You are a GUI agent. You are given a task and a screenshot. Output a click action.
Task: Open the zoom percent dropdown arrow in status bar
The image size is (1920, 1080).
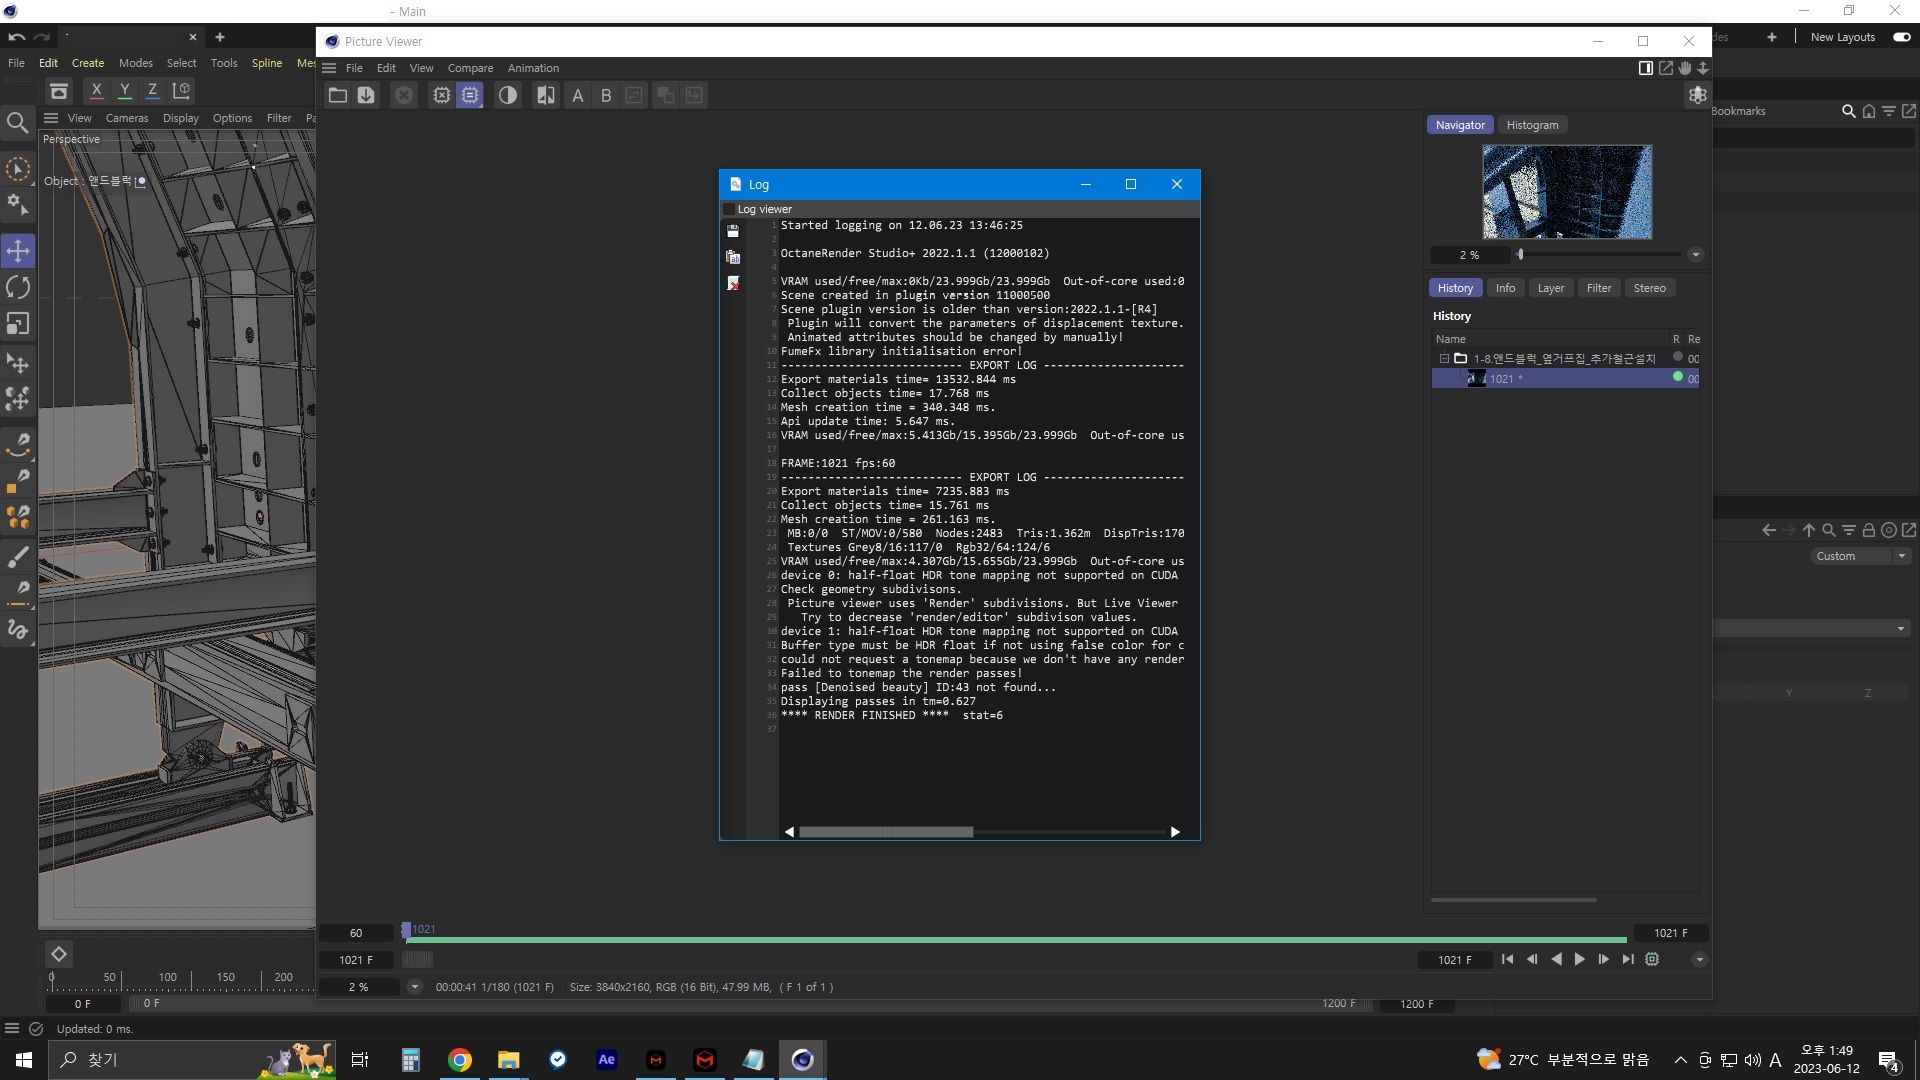415,987
